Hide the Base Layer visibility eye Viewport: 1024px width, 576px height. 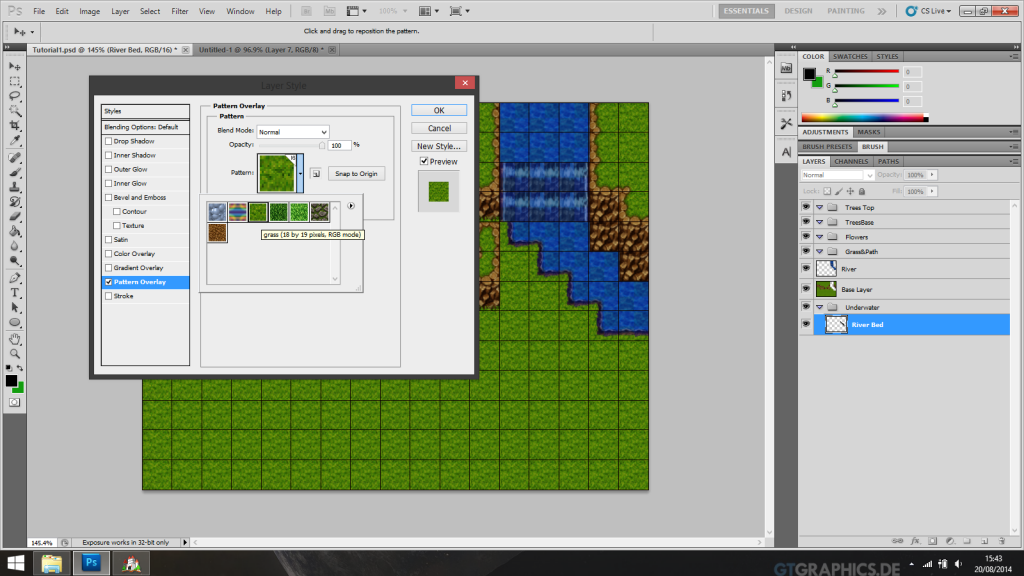click(x=806, y=289)
